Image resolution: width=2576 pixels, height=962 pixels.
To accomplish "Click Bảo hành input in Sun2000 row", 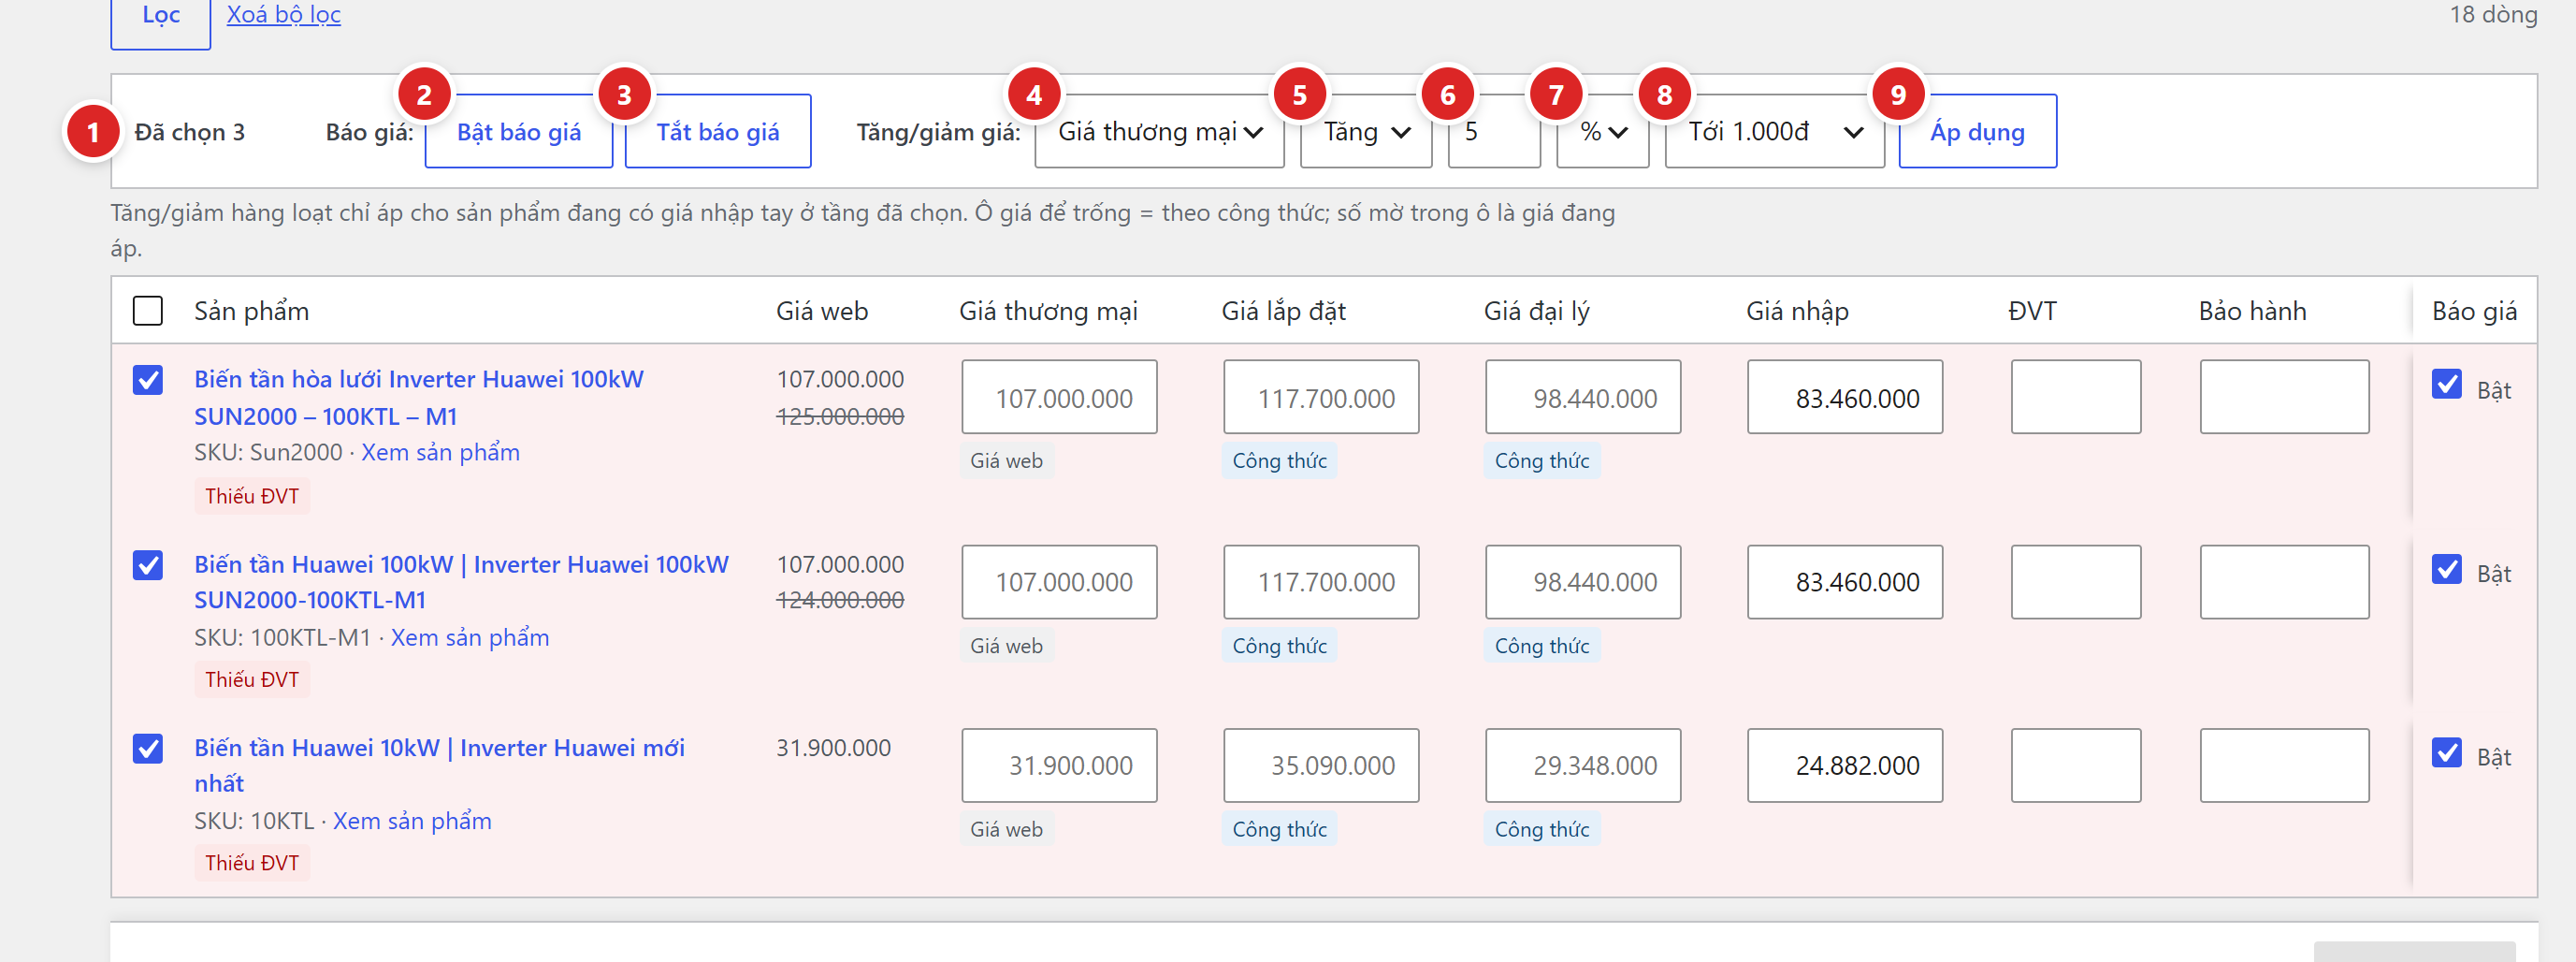I will (2285, 398).
